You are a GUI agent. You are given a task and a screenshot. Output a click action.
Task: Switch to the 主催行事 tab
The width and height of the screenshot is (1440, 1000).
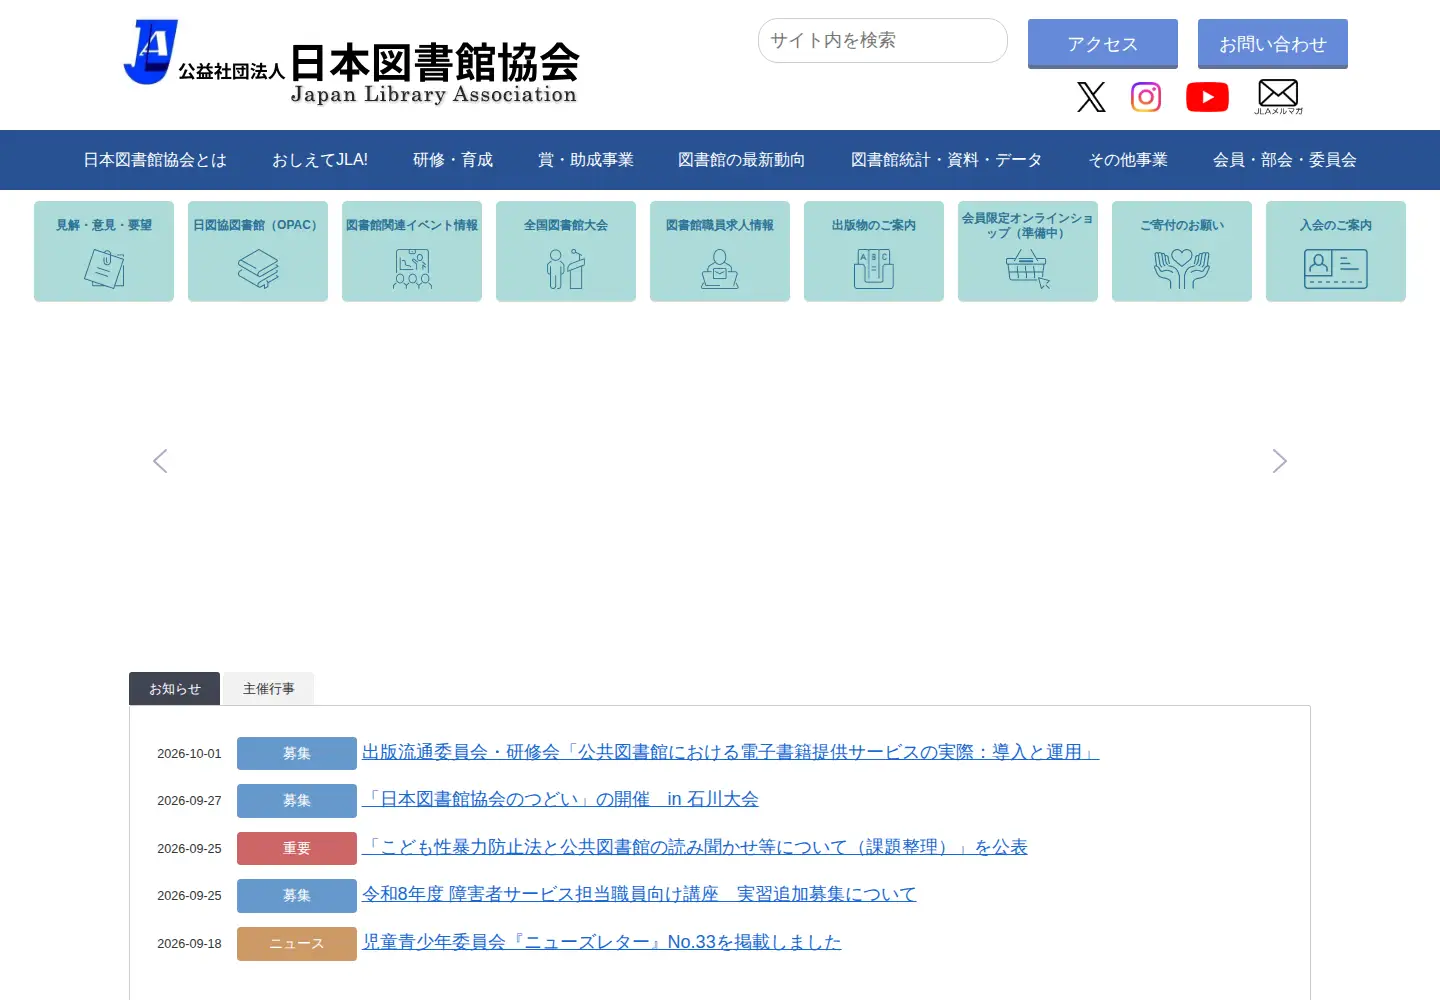pos(268,689)
